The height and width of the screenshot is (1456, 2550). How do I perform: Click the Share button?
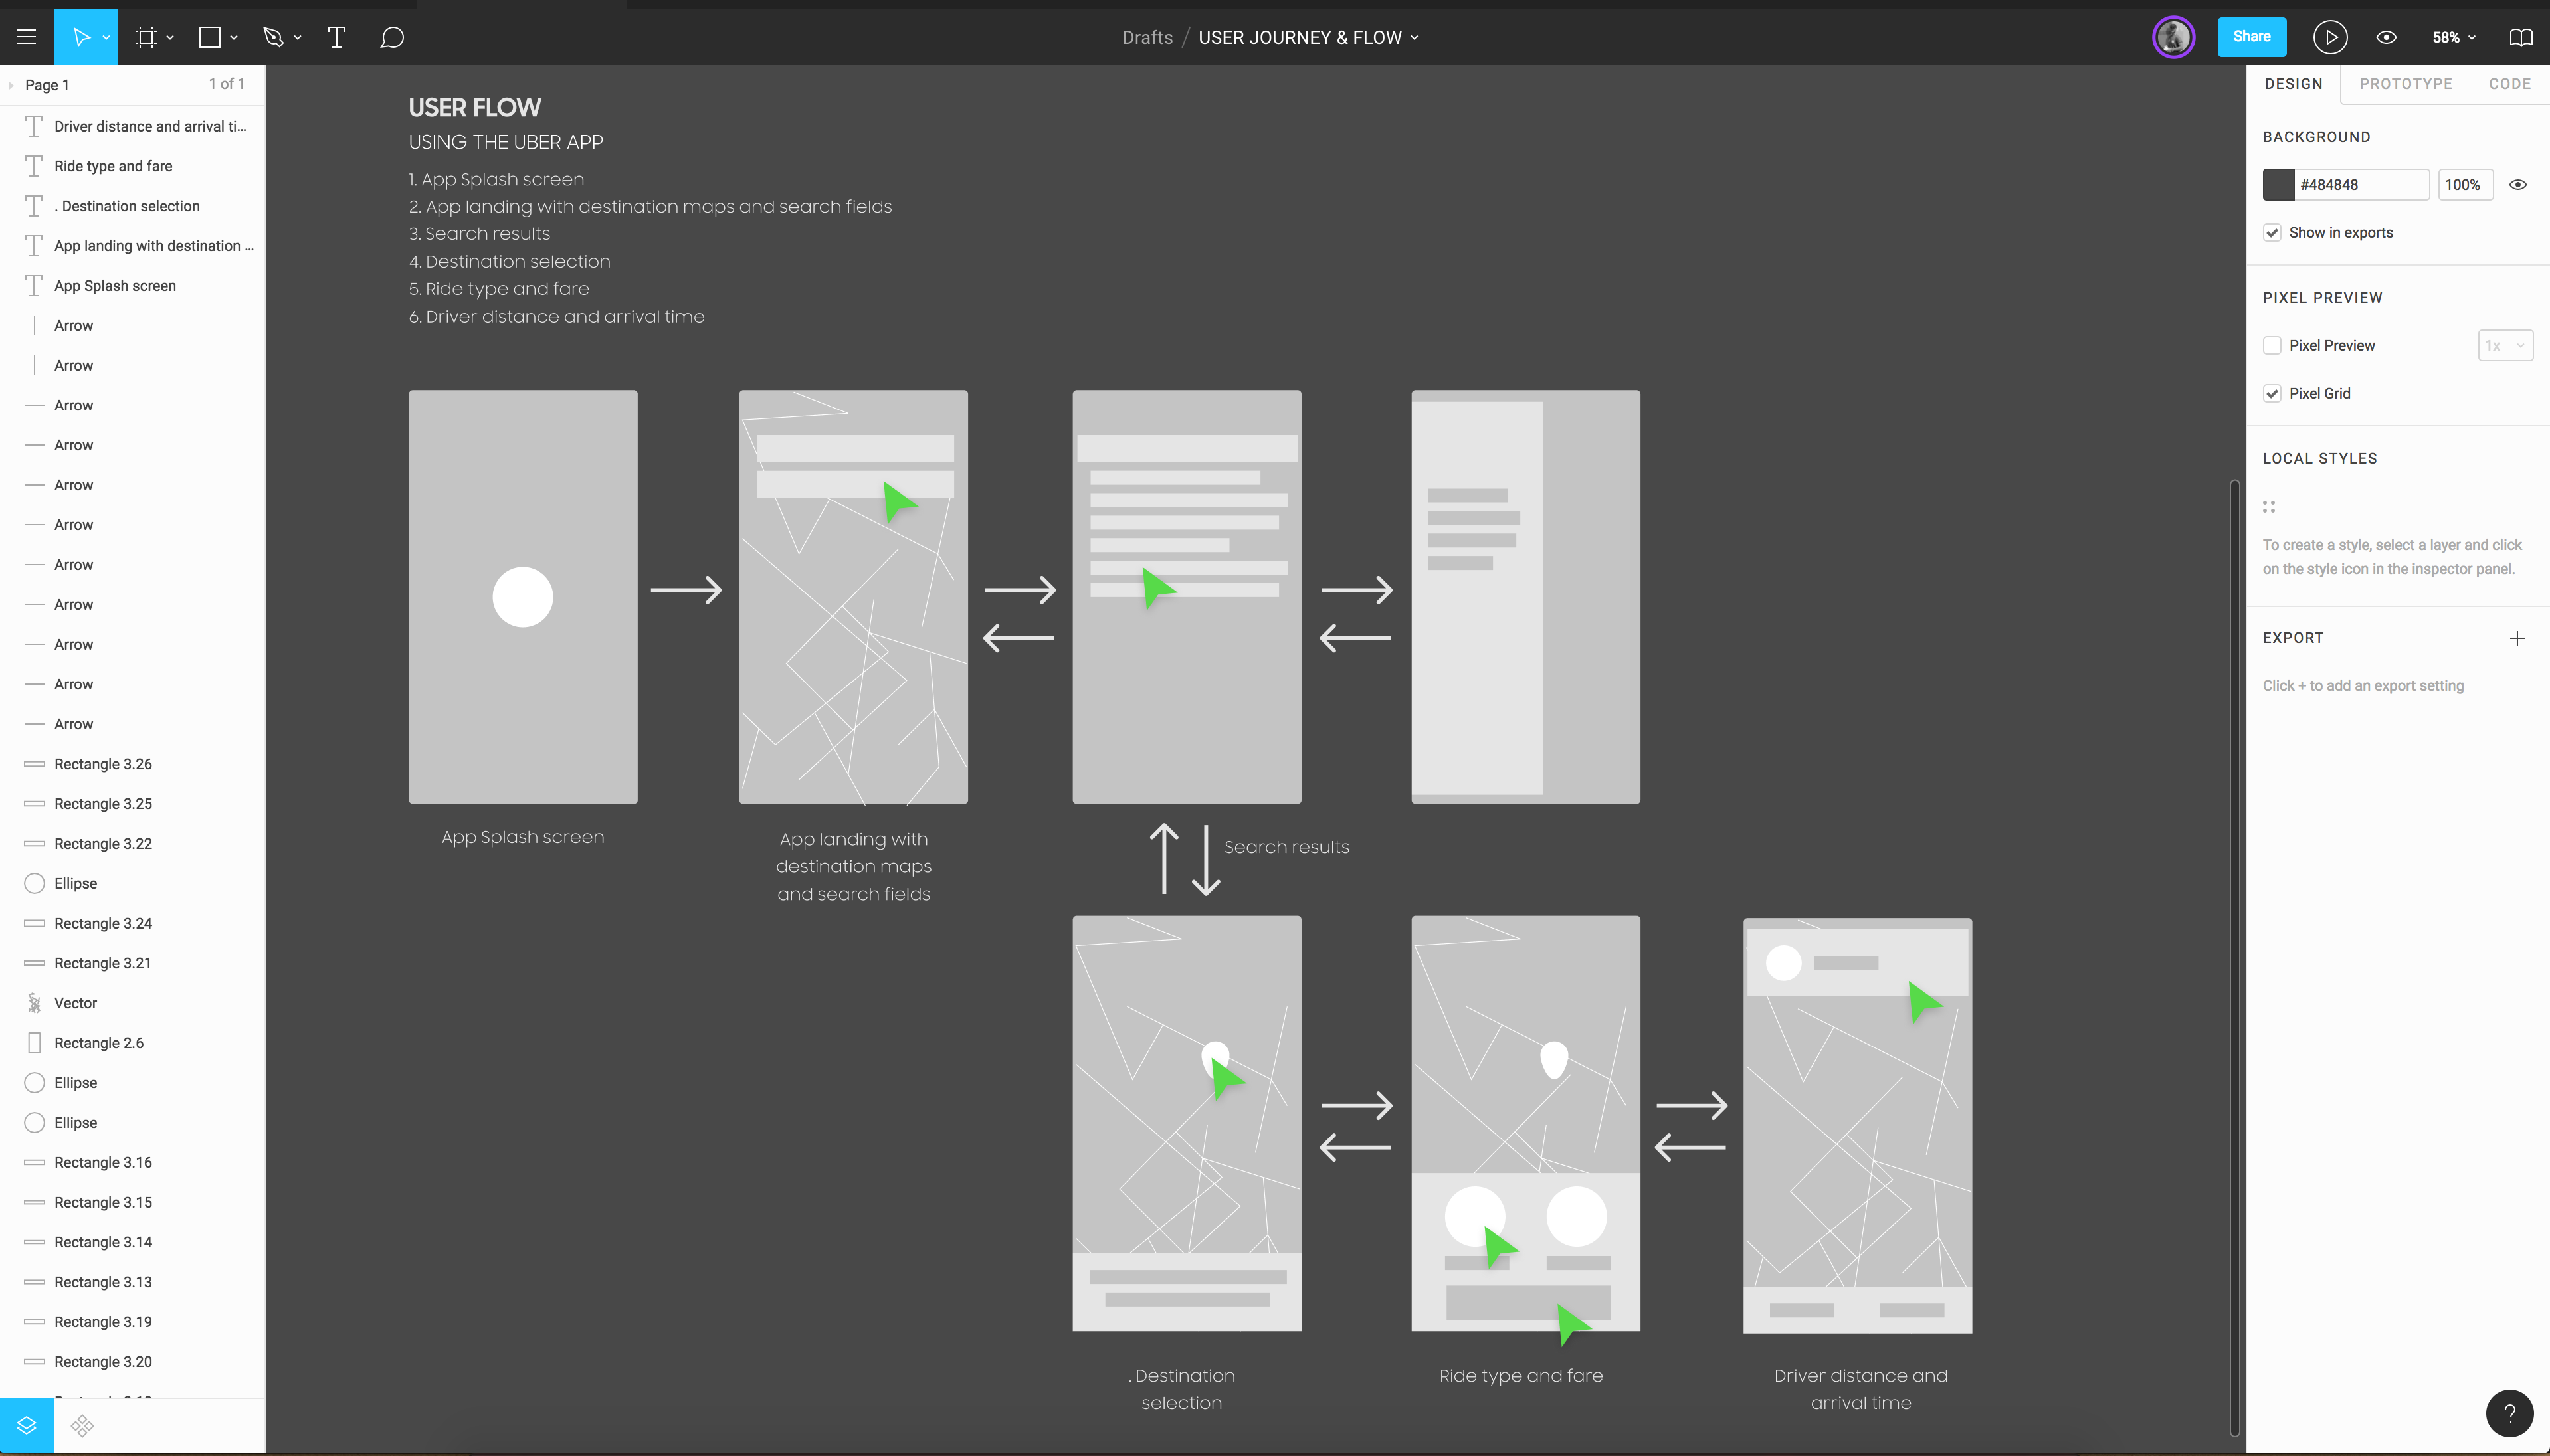tap(2252, 36)
